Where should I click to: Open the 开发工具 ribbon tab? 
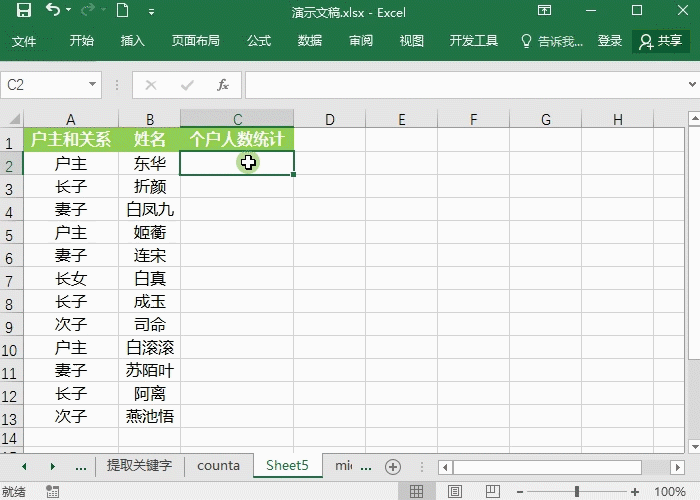[474, 41]
